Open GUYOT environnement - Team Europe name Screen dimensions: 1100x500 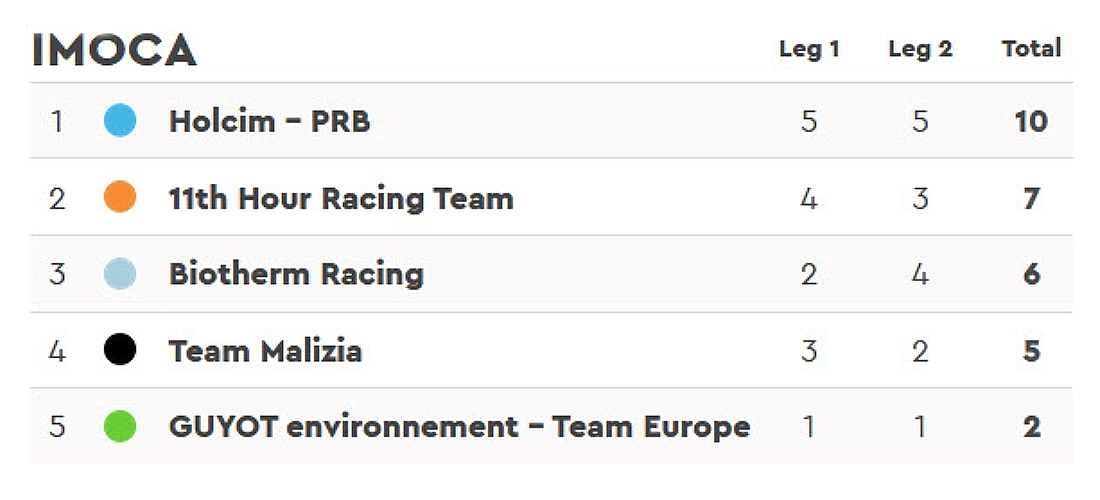coord(460,426)
